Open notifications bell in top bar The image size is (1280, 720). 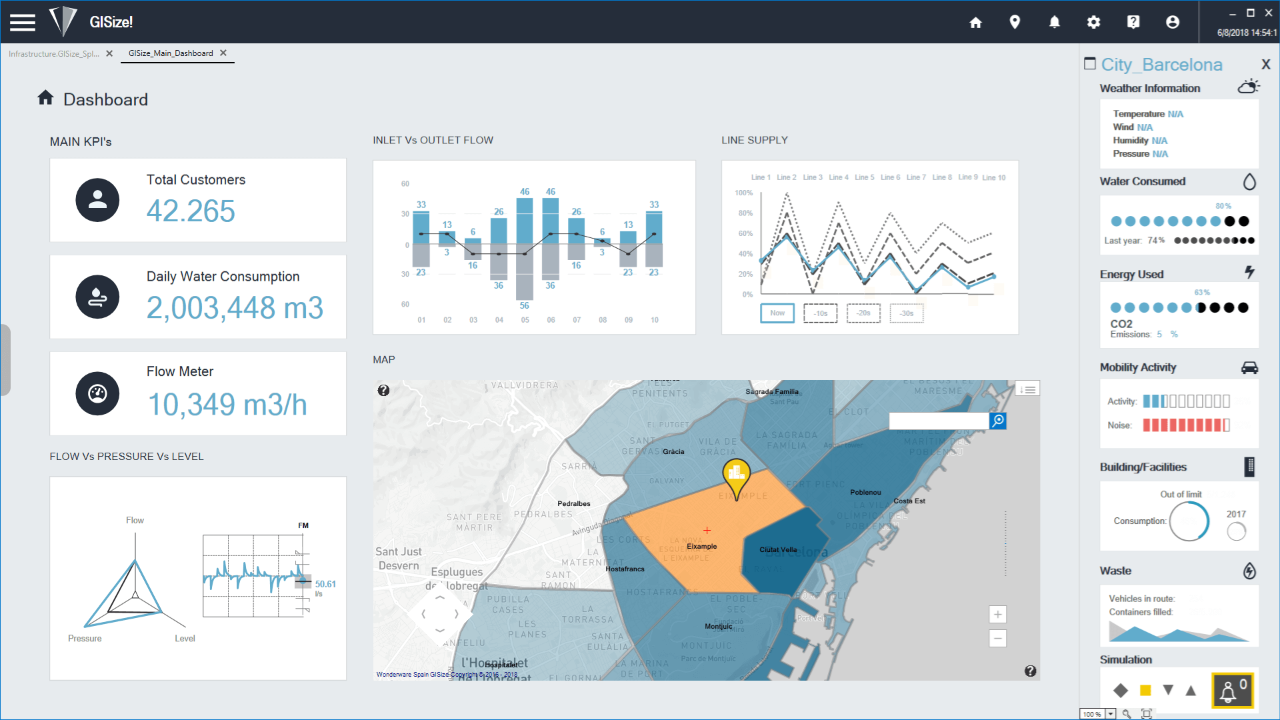click(1054, 22)
